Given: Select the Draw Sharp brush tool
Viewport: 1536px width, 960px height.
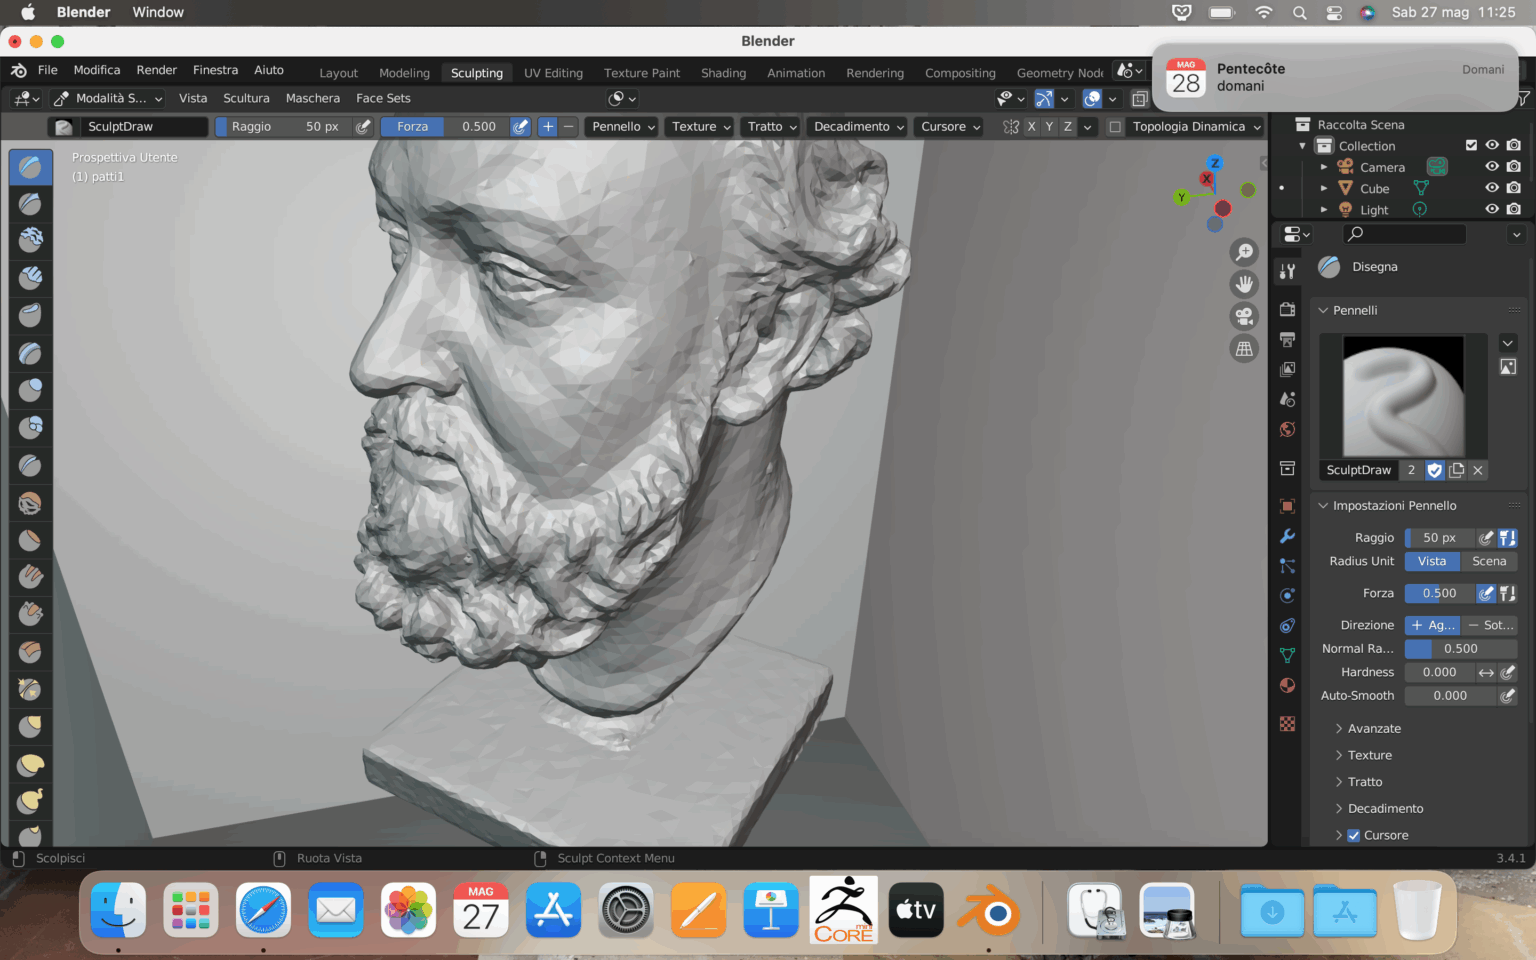Looking at the screenshot, I should pyautogui.click(x=31, y=203).
